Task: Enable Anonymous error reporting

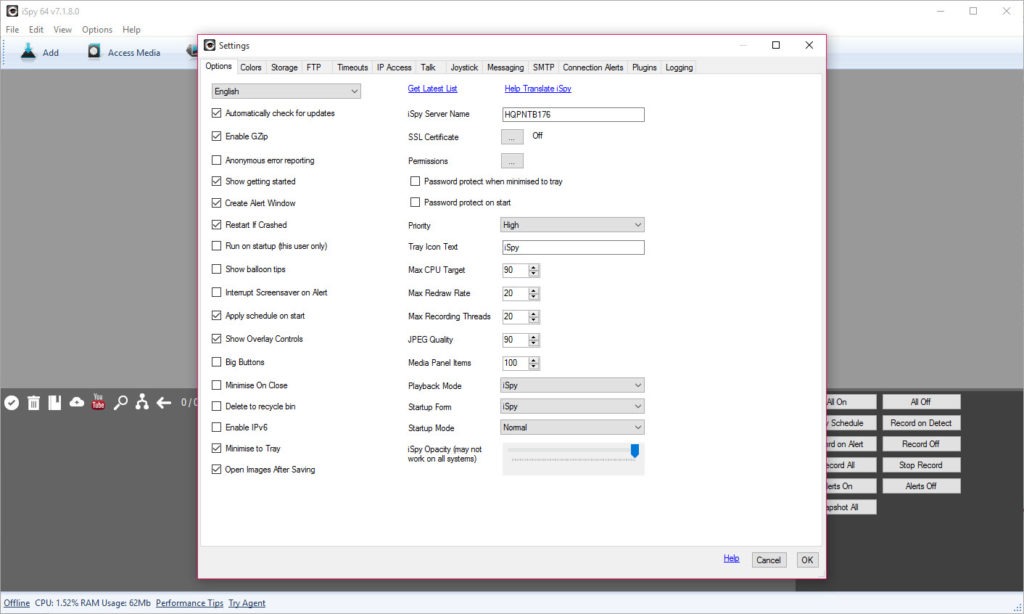Action: [x=216, y=160]
